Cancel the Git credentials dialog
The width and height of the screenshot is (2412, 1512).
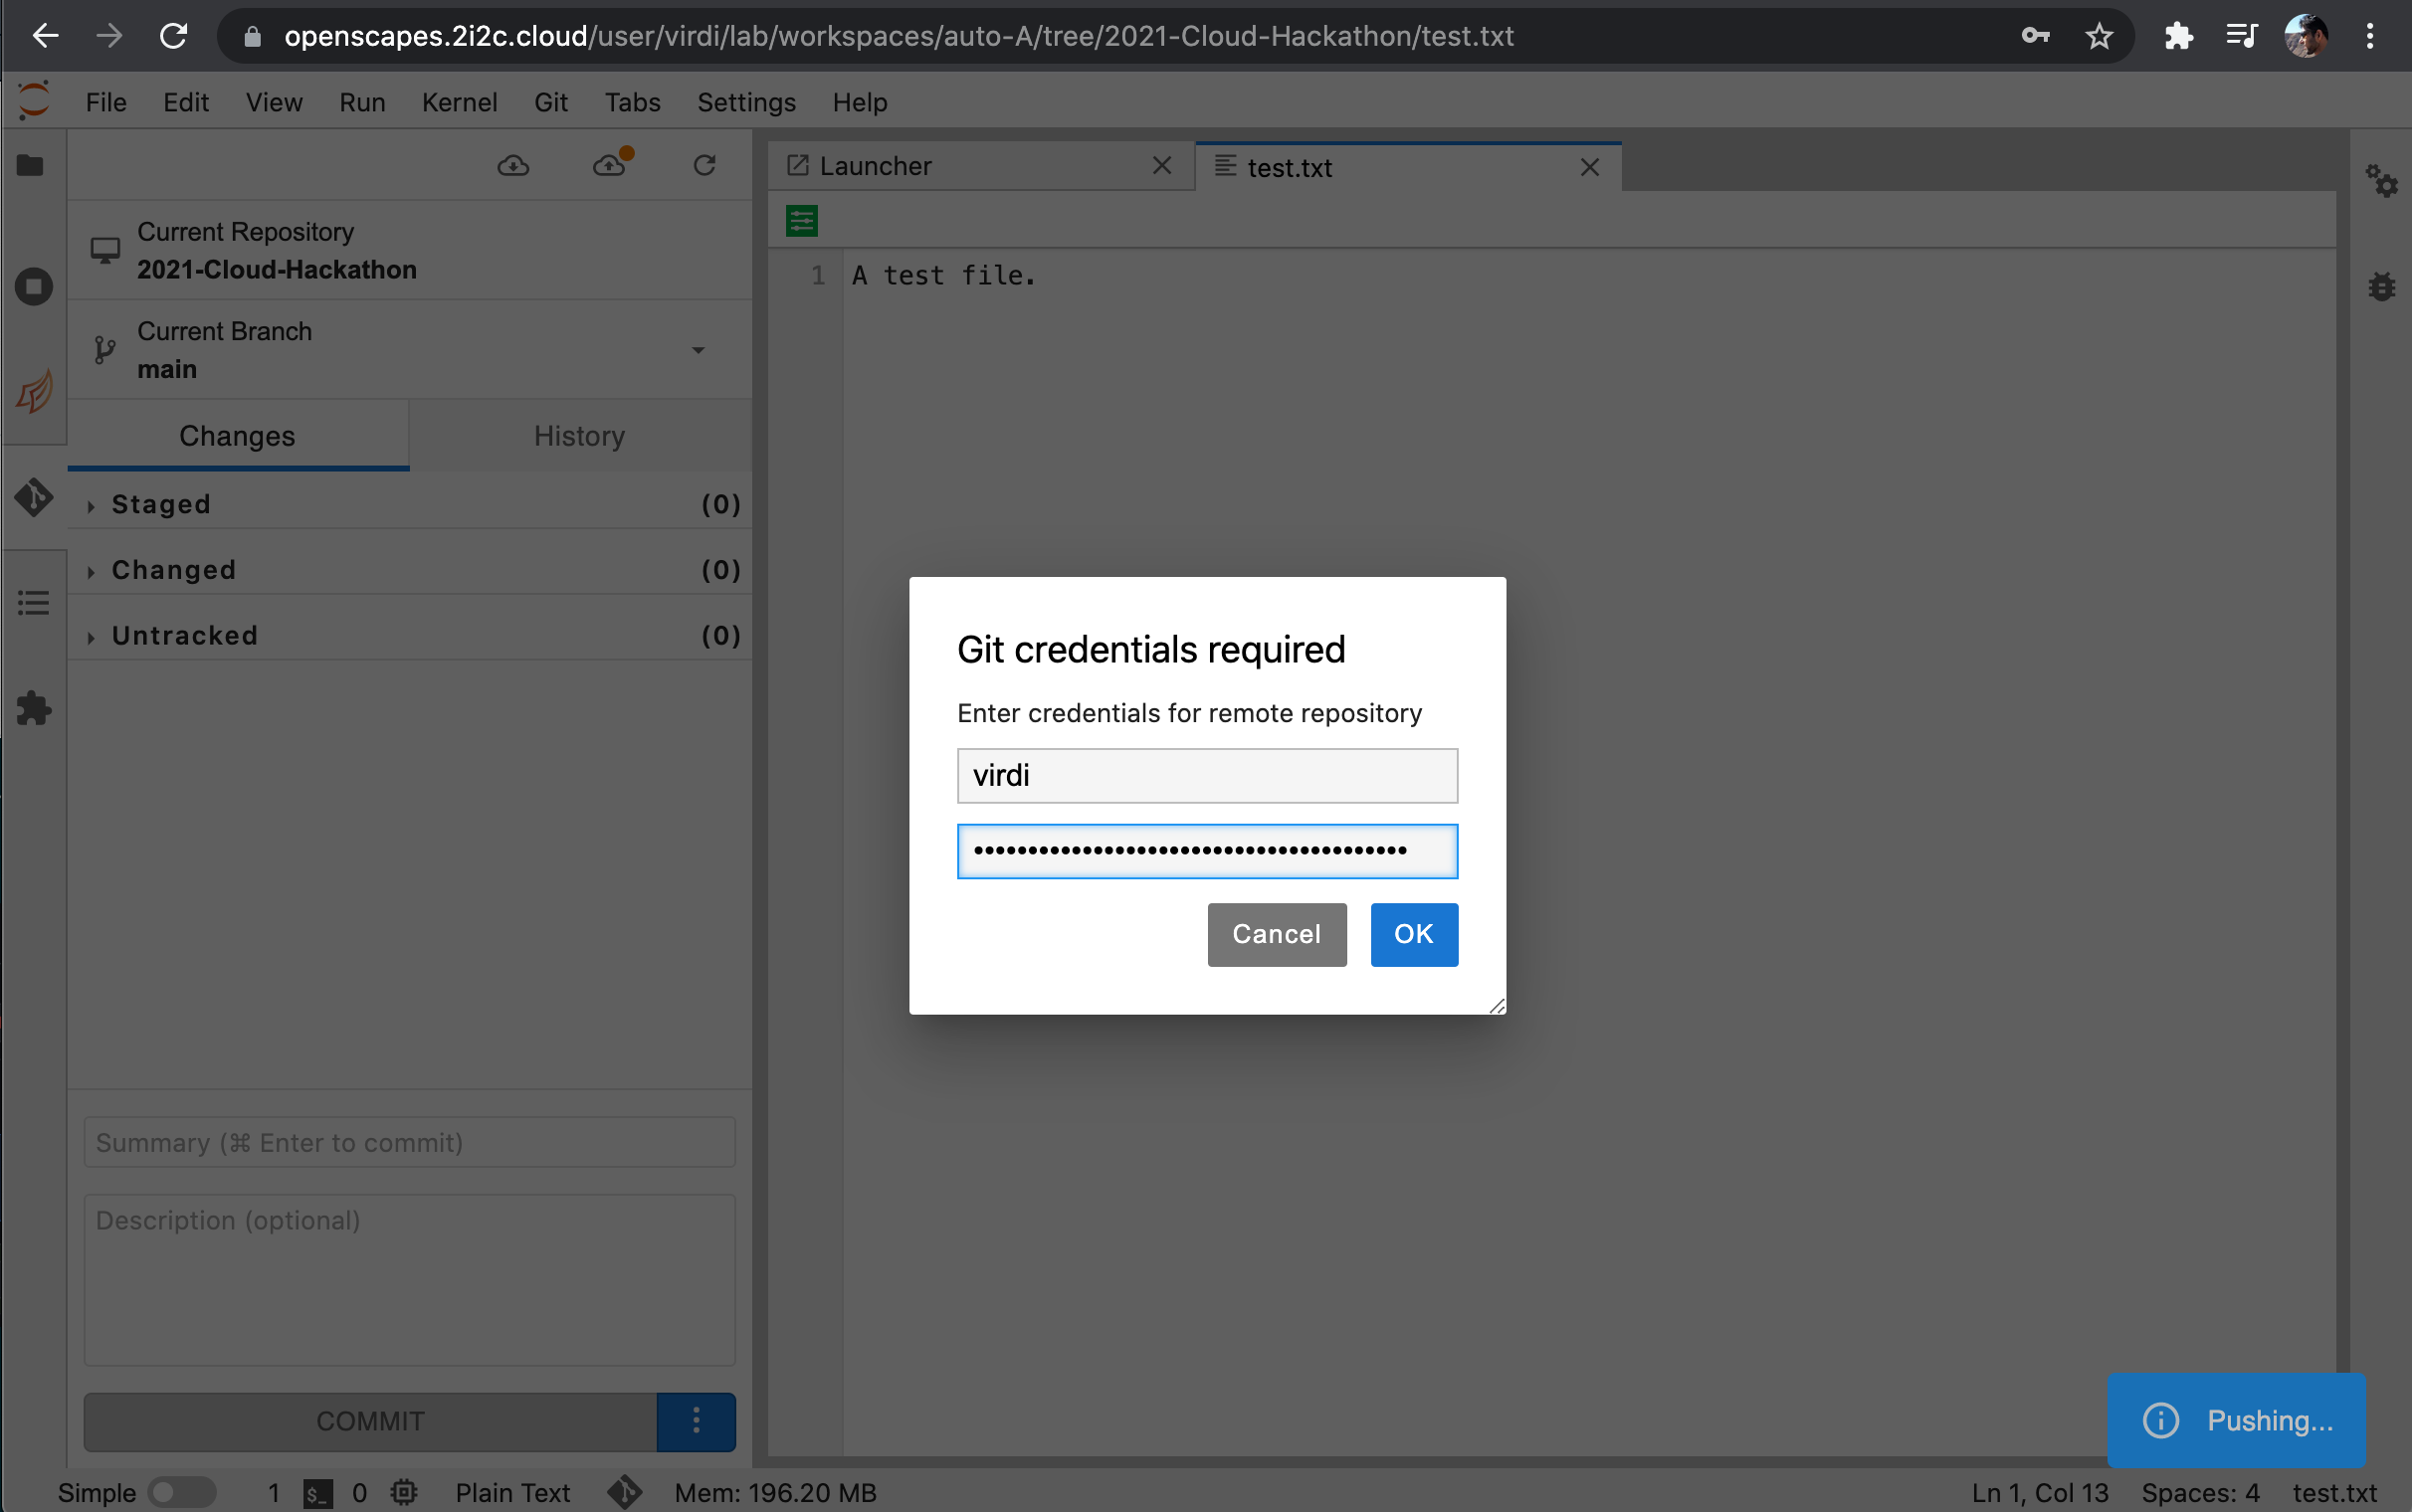pos(1276,933)
